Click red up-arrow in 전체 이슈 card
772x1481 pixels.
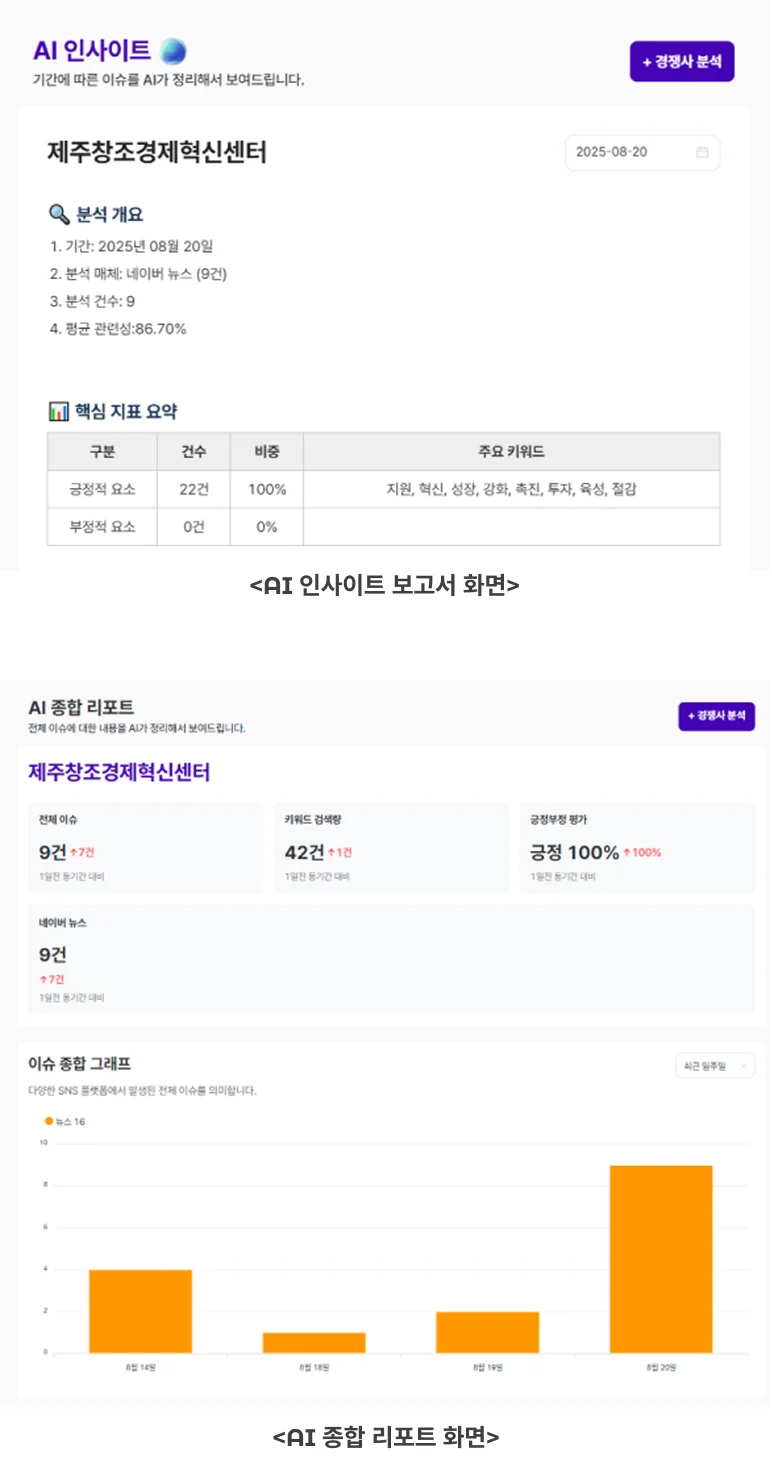[74, 853]
